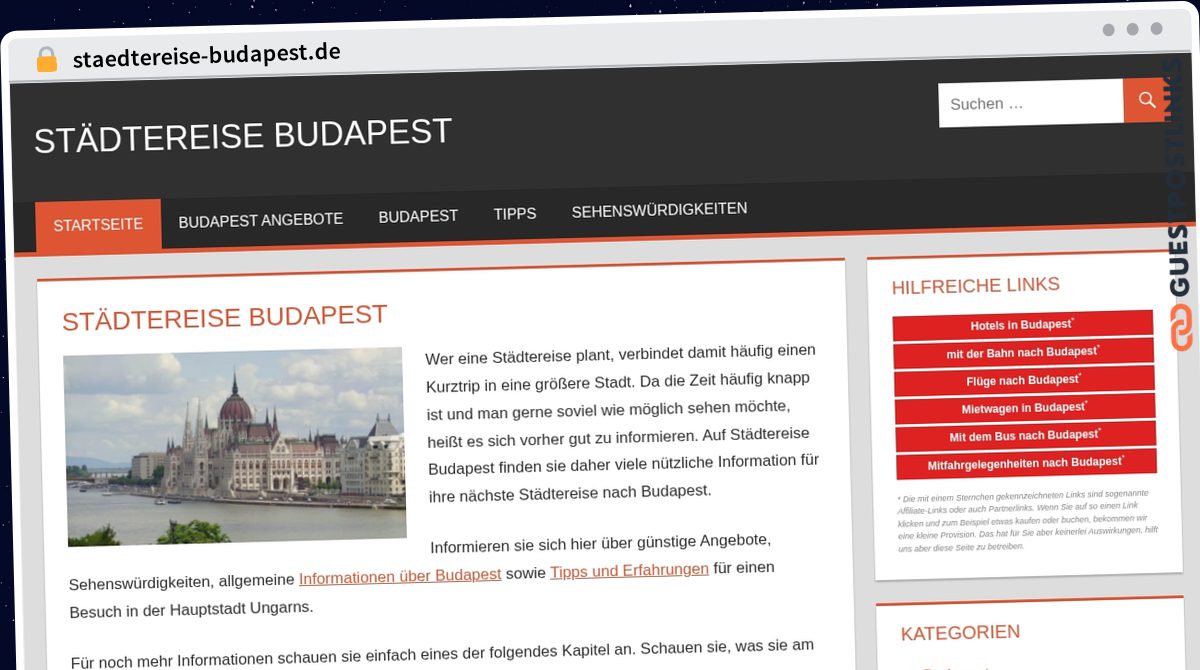
Task: Focus the 'Suchen …' search field
Action: 1031,103
